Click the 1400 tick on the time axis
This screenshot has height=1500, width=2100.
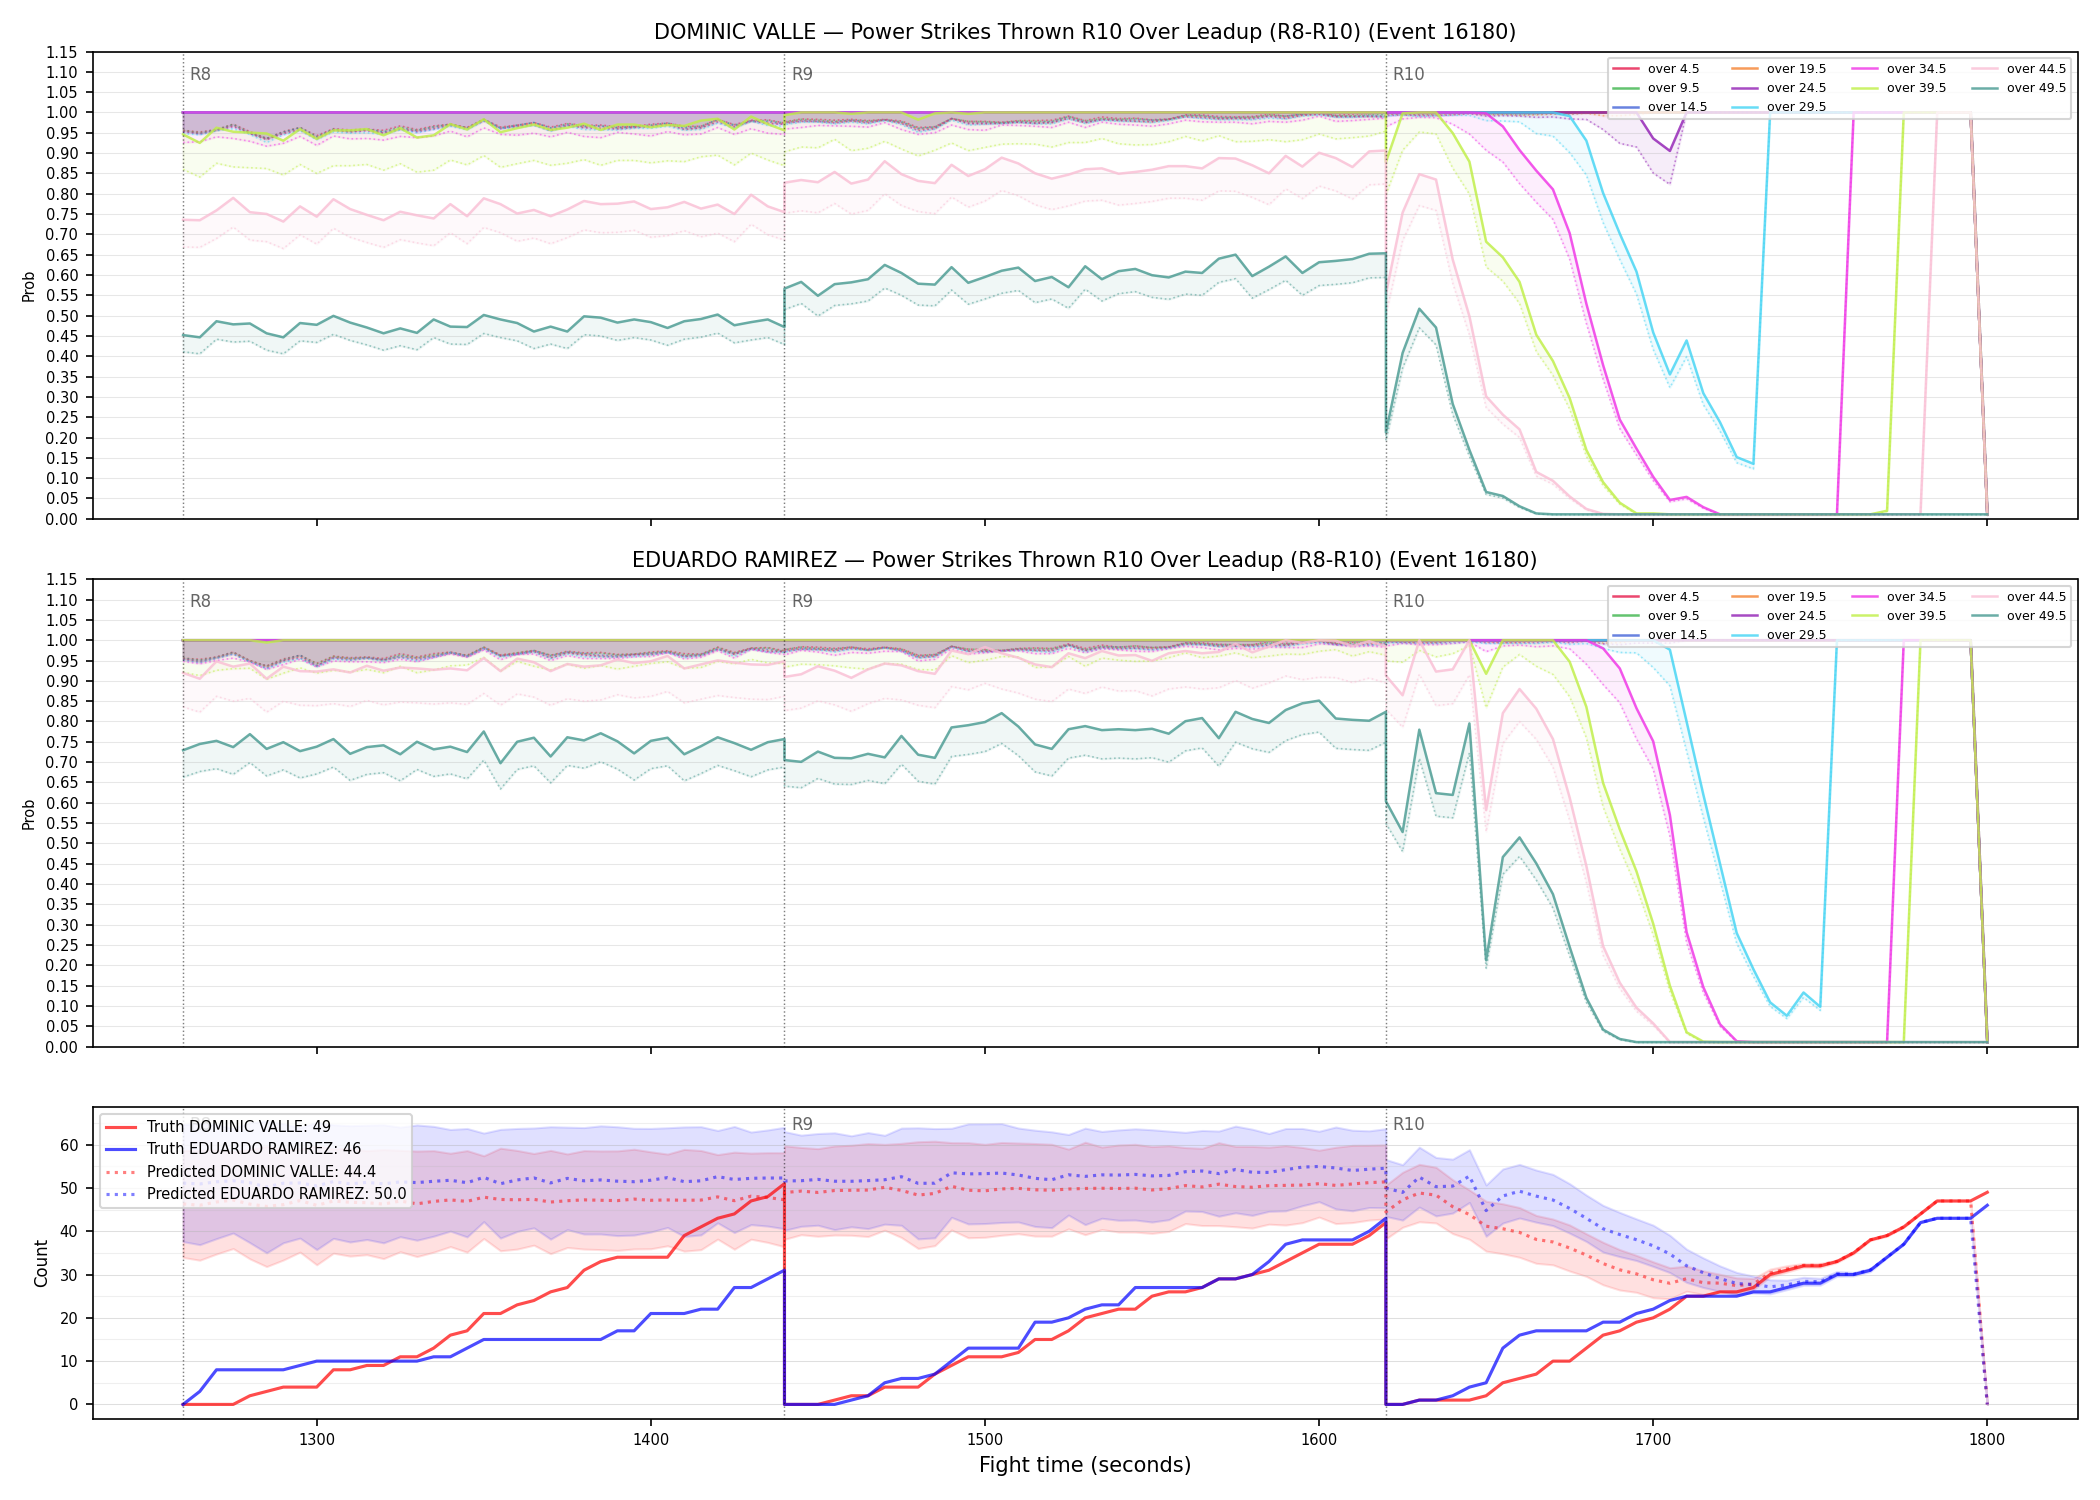(651, 1440)
